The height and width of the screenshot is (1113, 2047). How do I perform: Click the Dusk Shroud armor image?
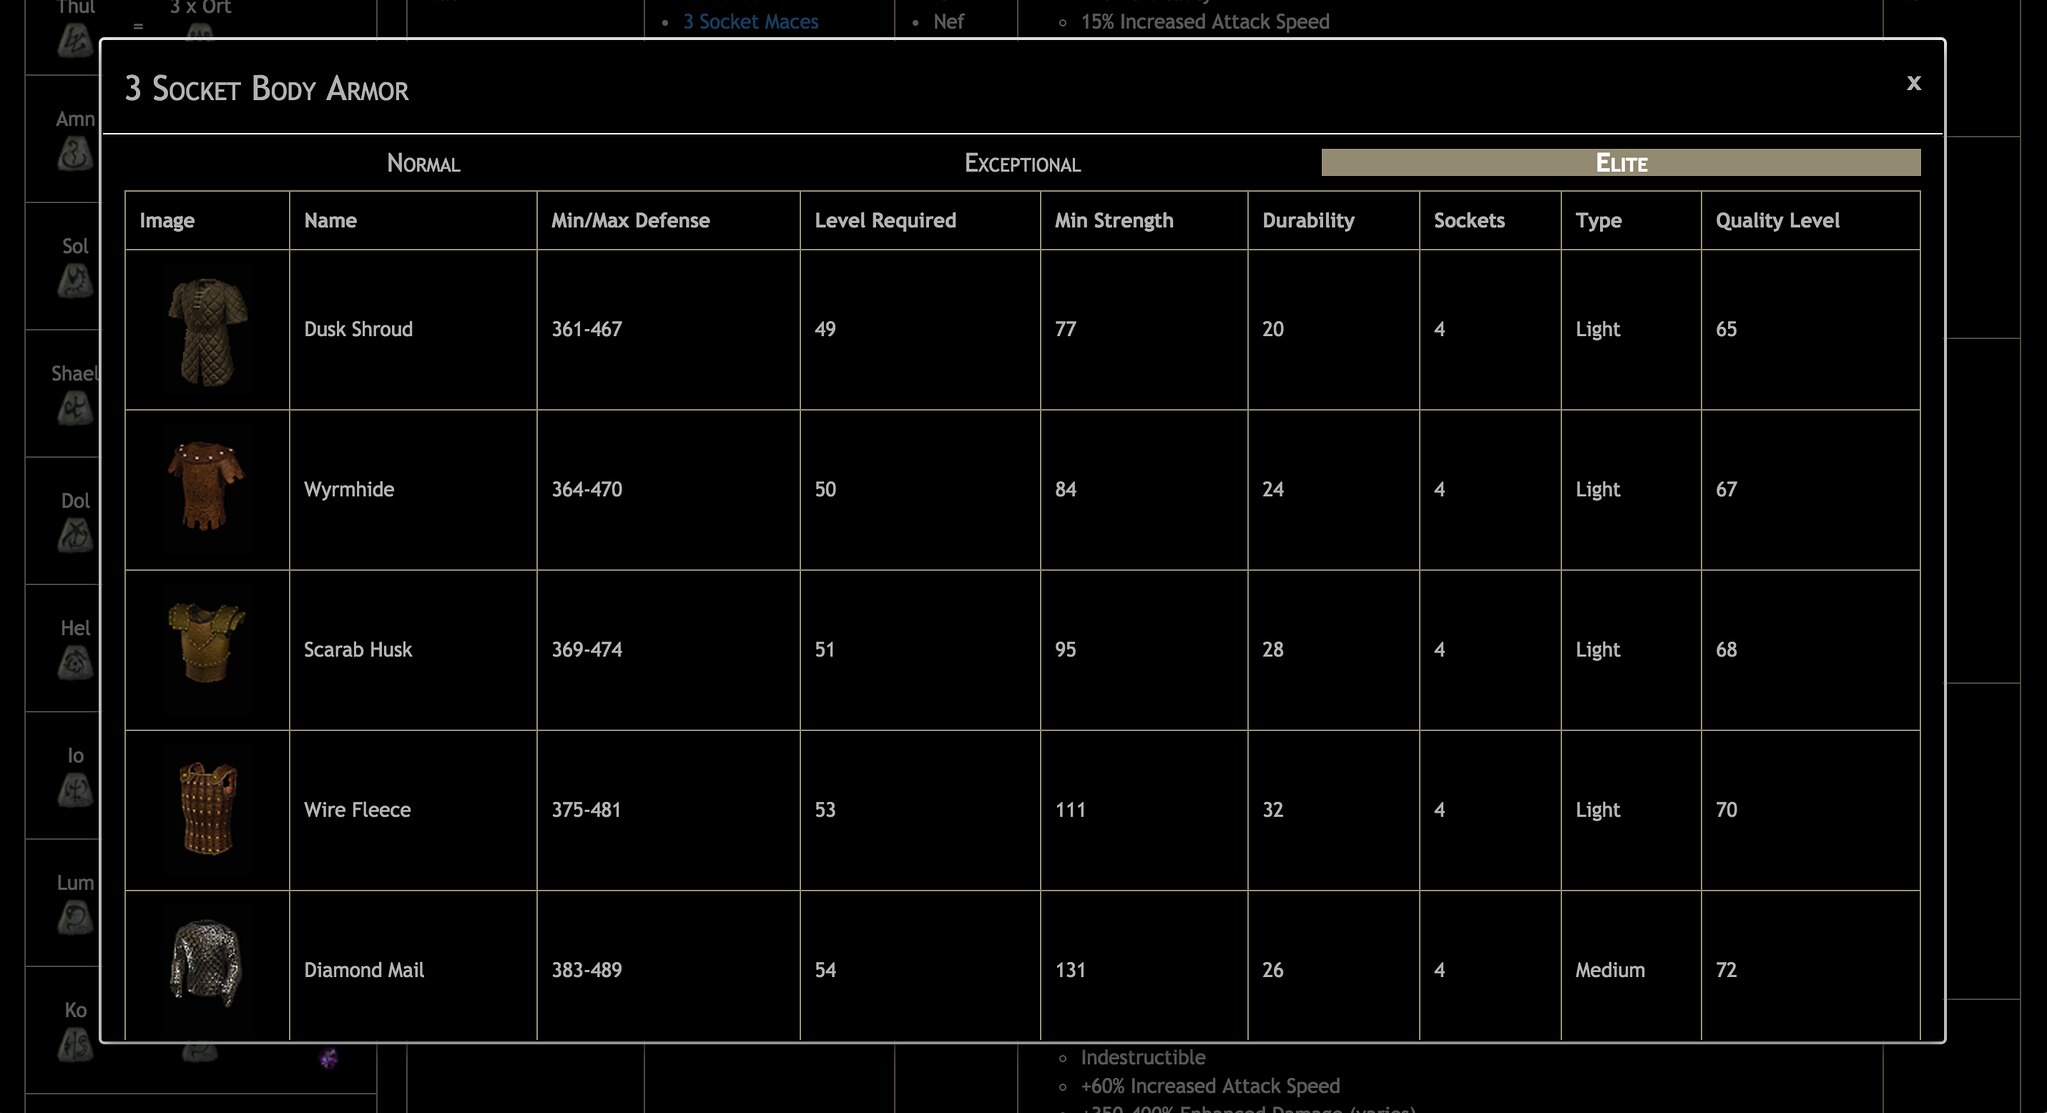pos(207,331)
